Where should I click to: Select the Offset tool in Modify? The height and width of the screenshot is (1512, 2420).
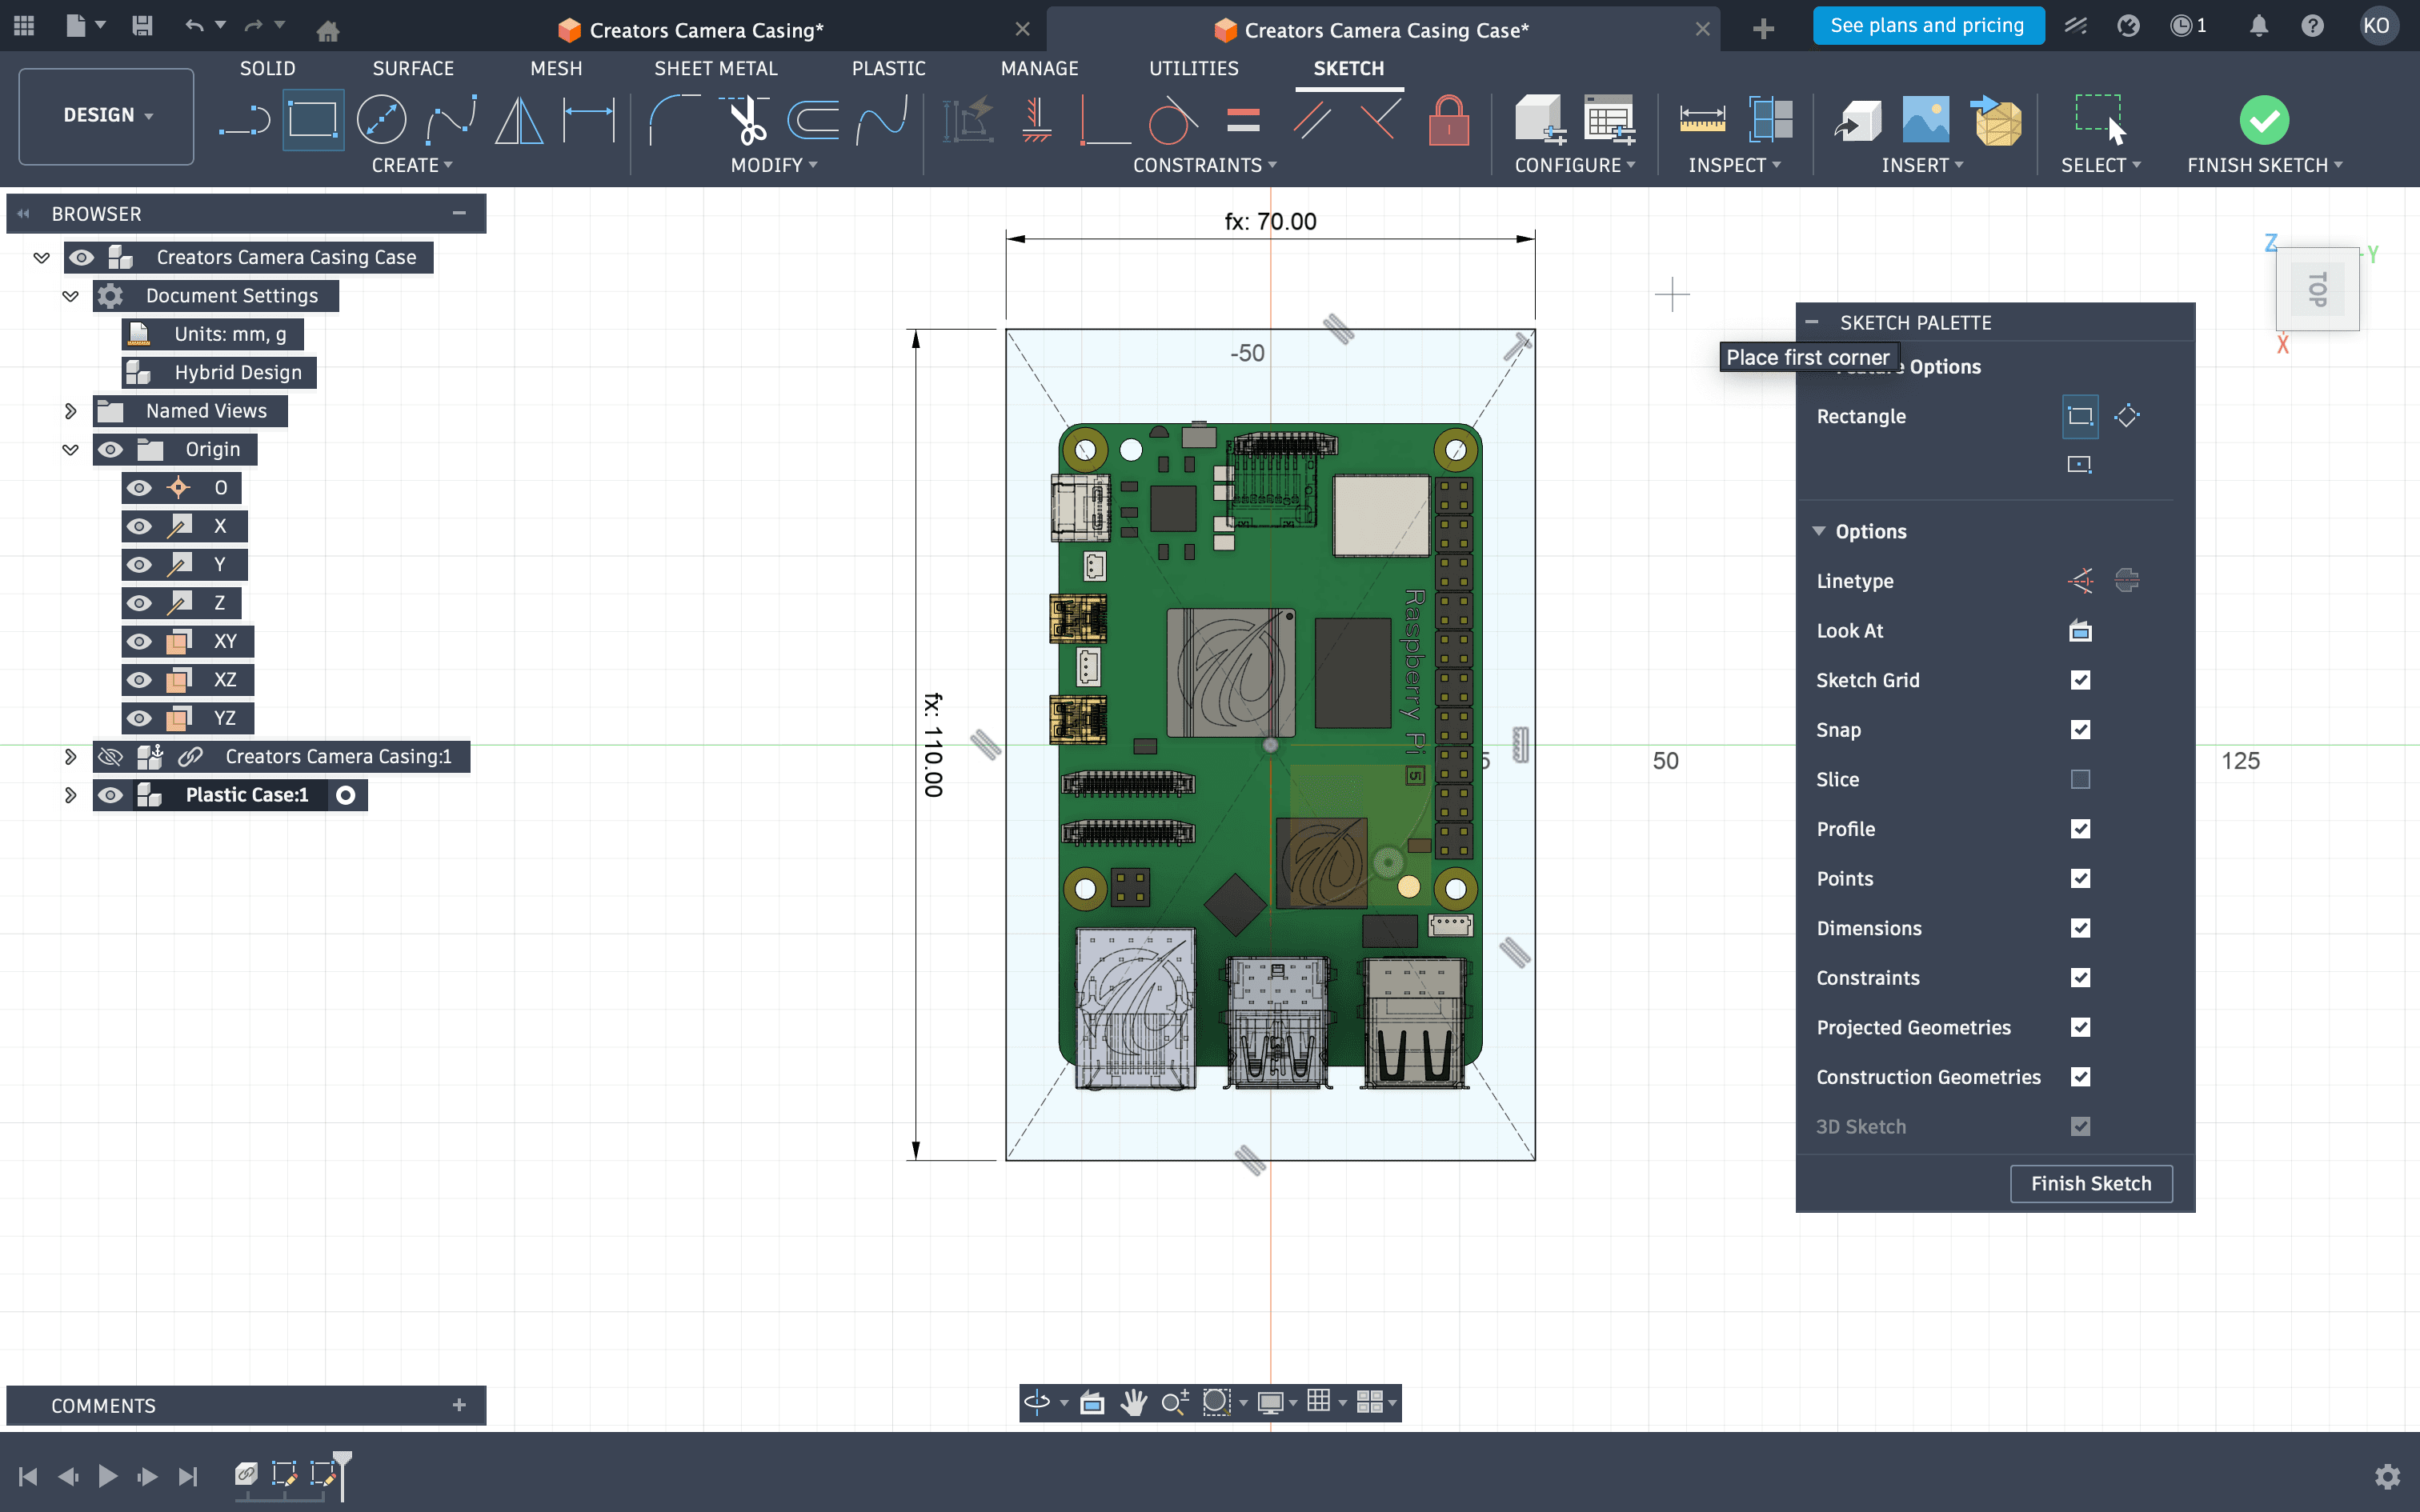click(813, 121)
